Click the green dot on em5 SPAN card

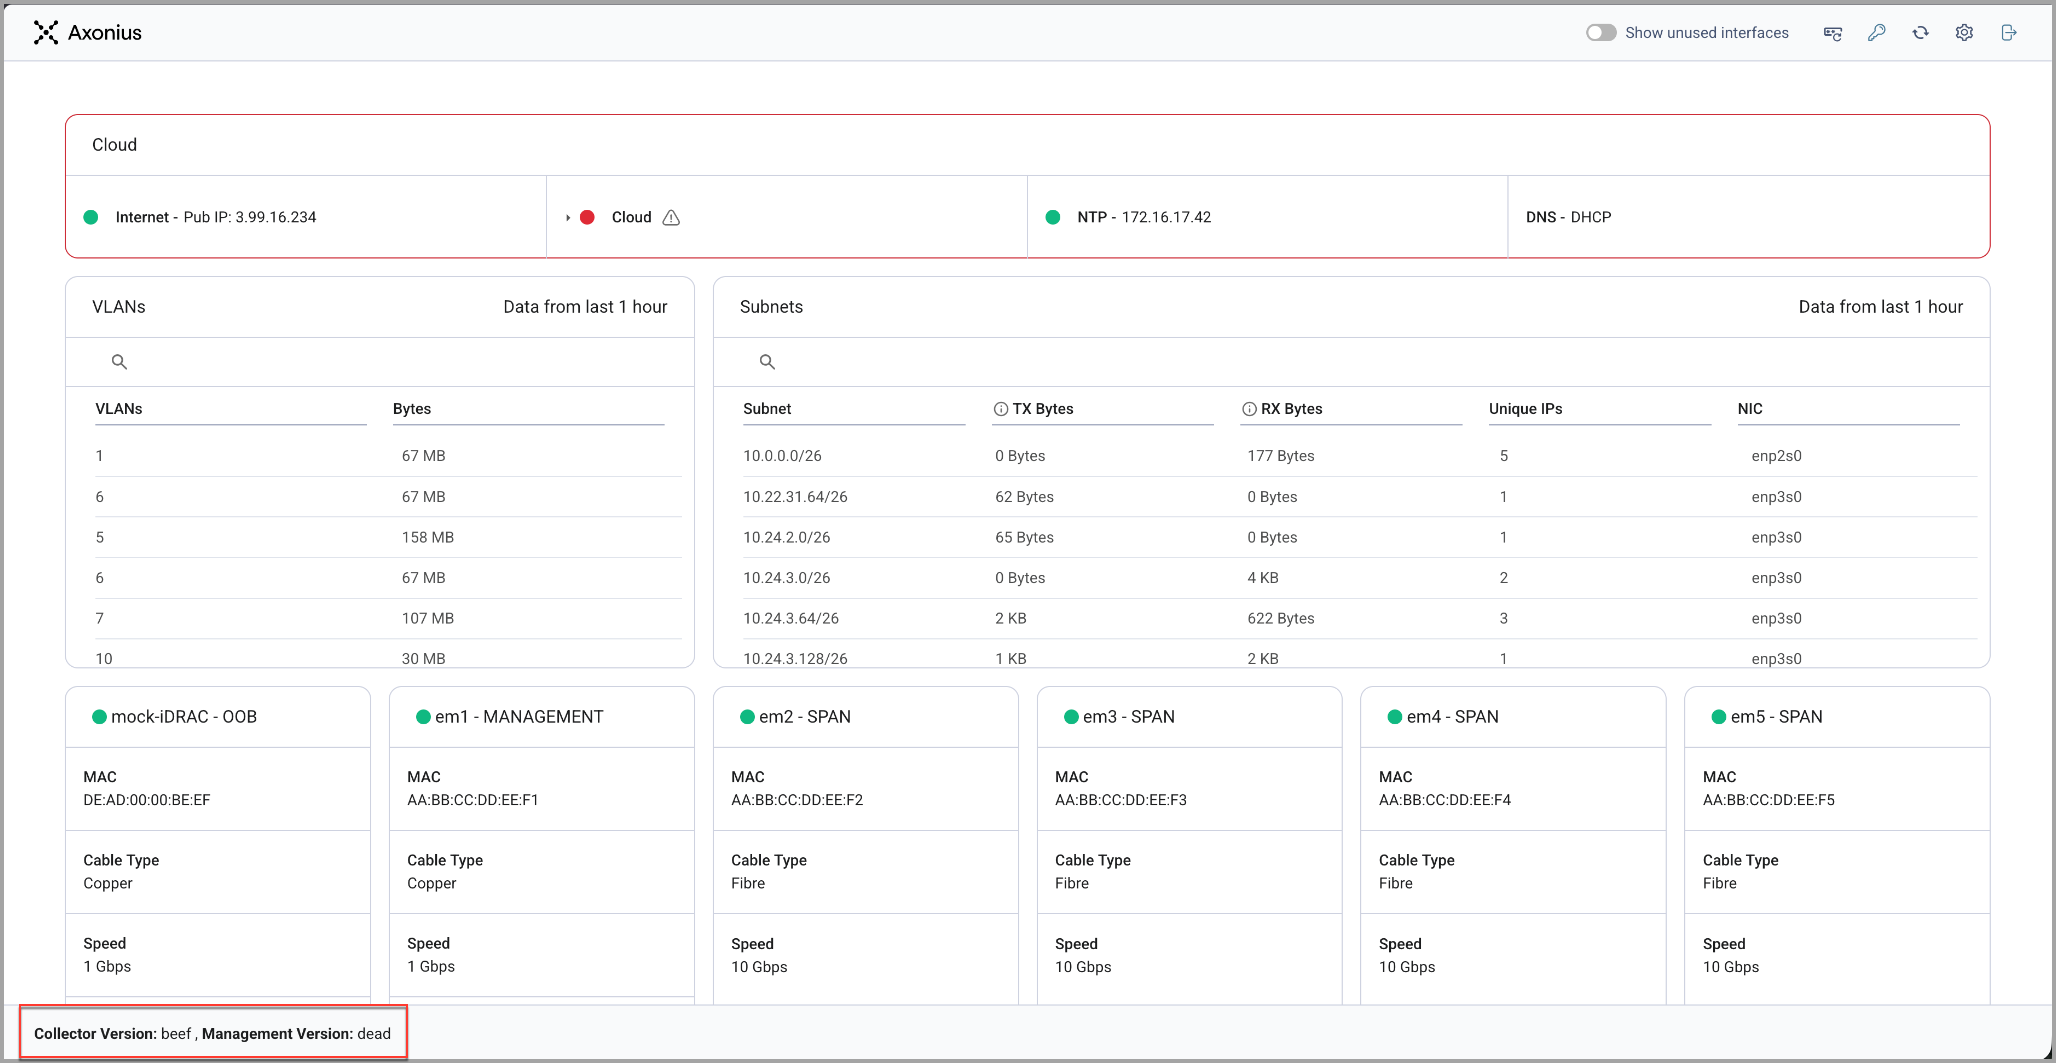point(1719,717)
